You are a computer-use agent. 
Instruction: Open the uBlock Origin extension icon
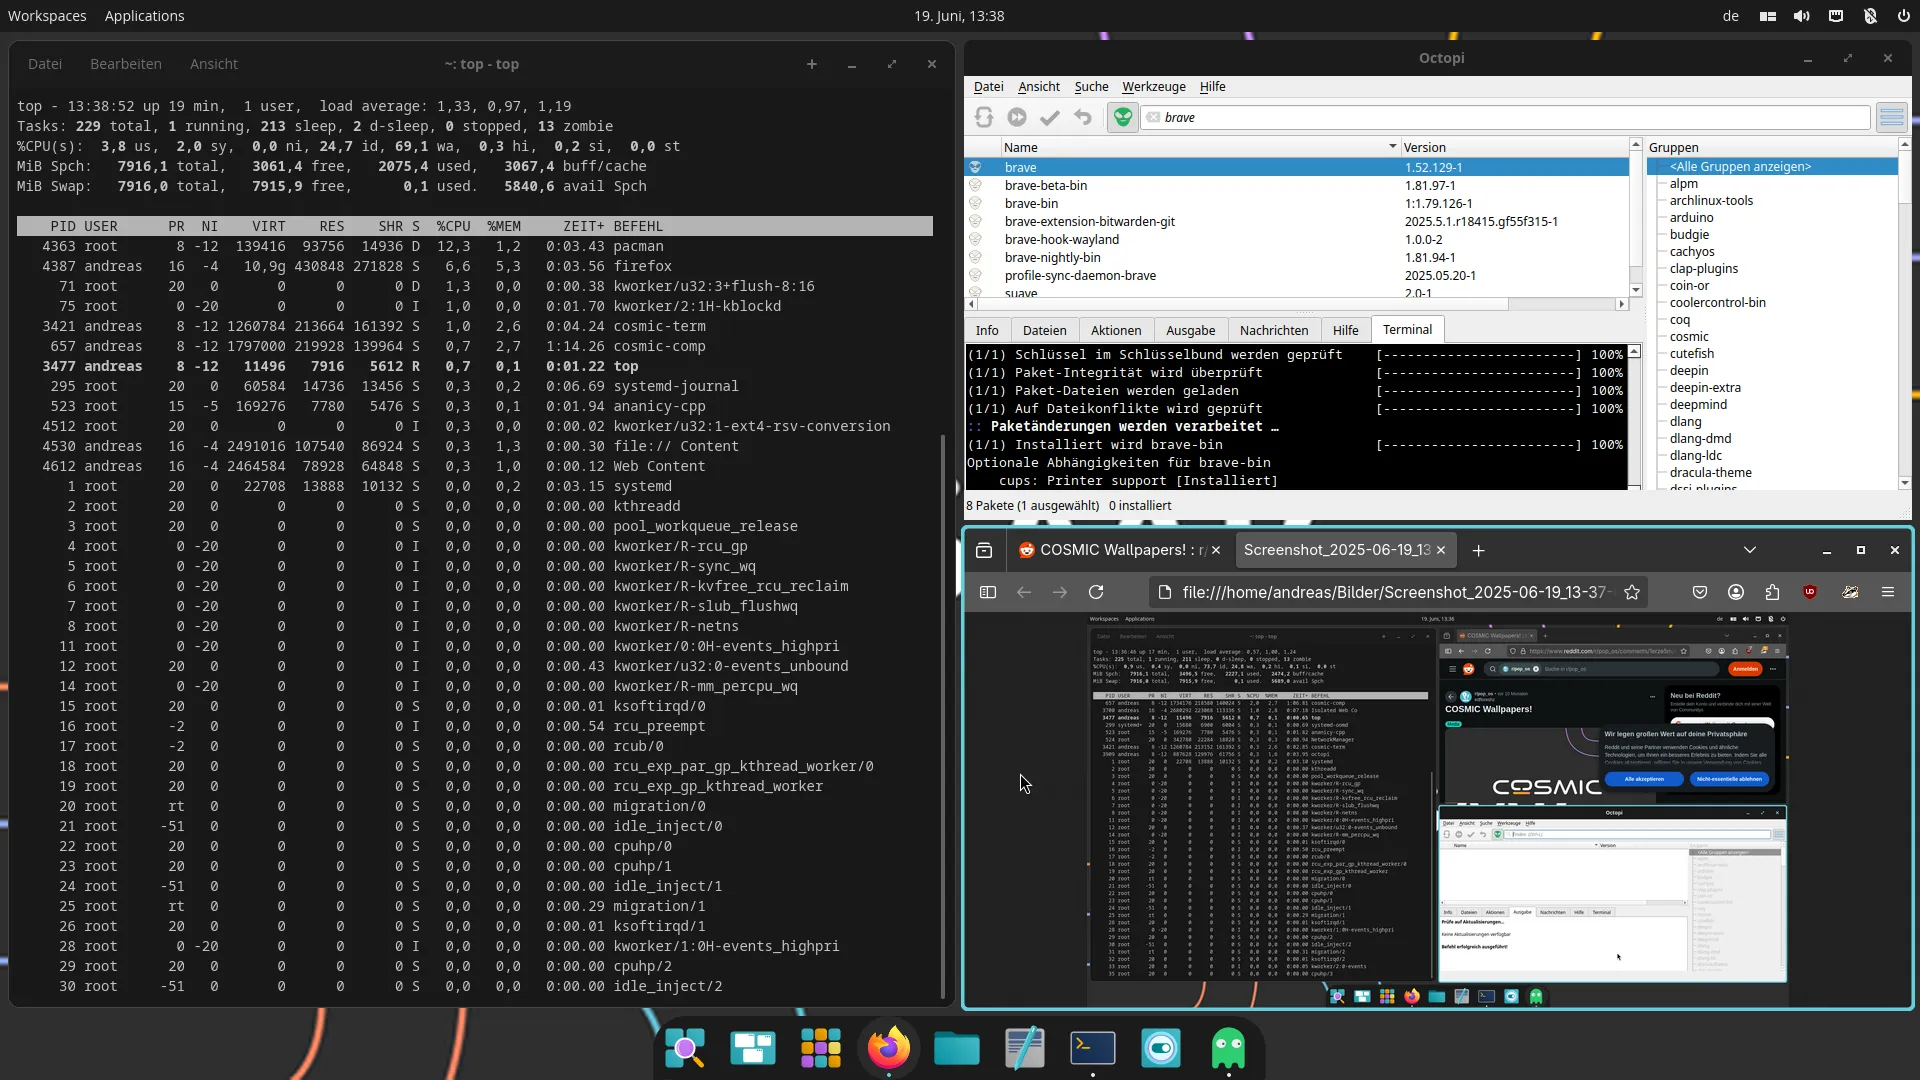[x=1810, y=592]
